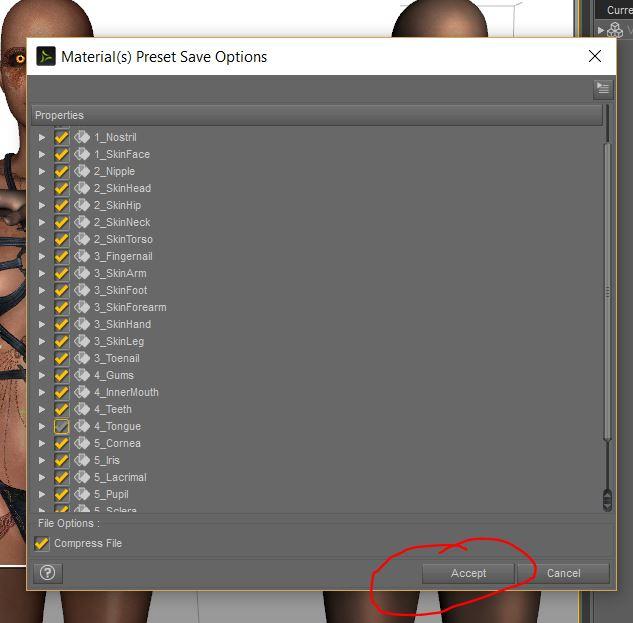Toggle the Compress File checkbox
Viewport: 633px width, 623px height.
pyautogui.click(x=42, y=543)
